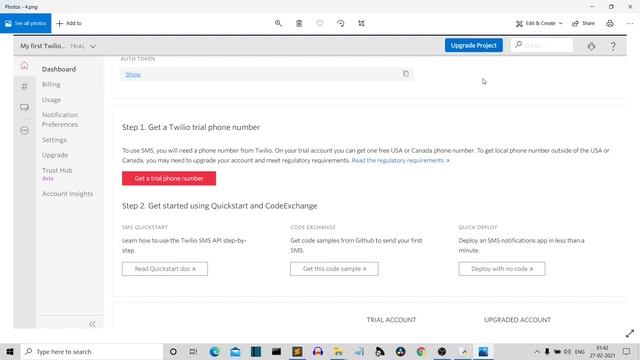
Task: Click Add to button
Action: [x=69, y=23]
